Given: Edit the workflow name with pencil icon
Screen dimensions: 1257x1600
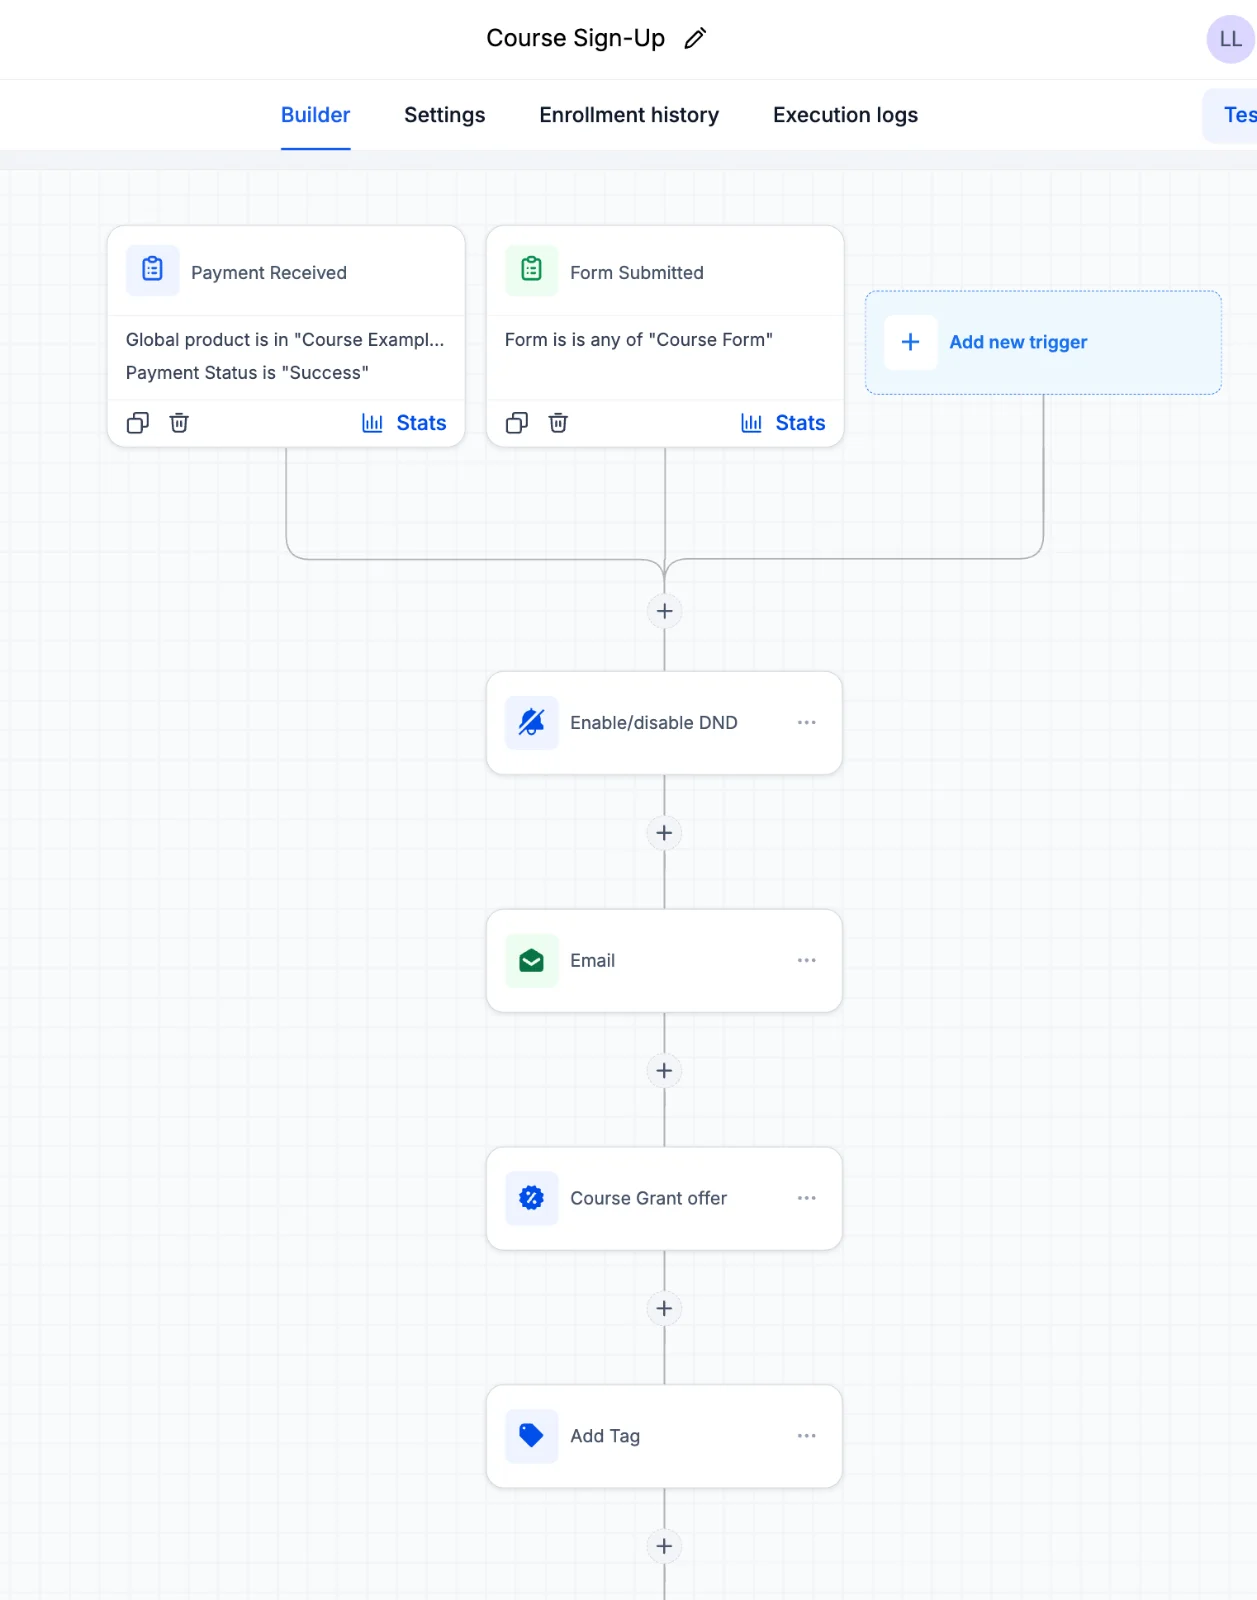Looking at the screenshot, I should pyautogui.click(x=695, y=38).
